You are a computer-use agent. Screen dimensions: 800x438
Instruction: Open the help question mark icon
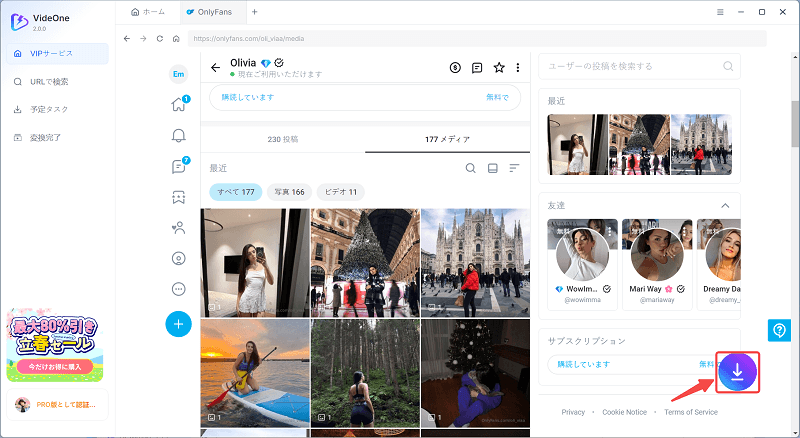[779, 330]
